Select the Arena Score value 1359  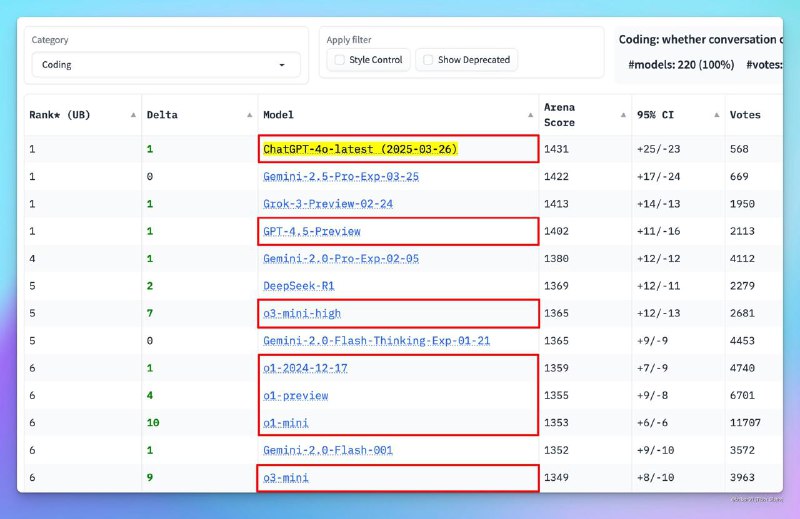(556, 368)
